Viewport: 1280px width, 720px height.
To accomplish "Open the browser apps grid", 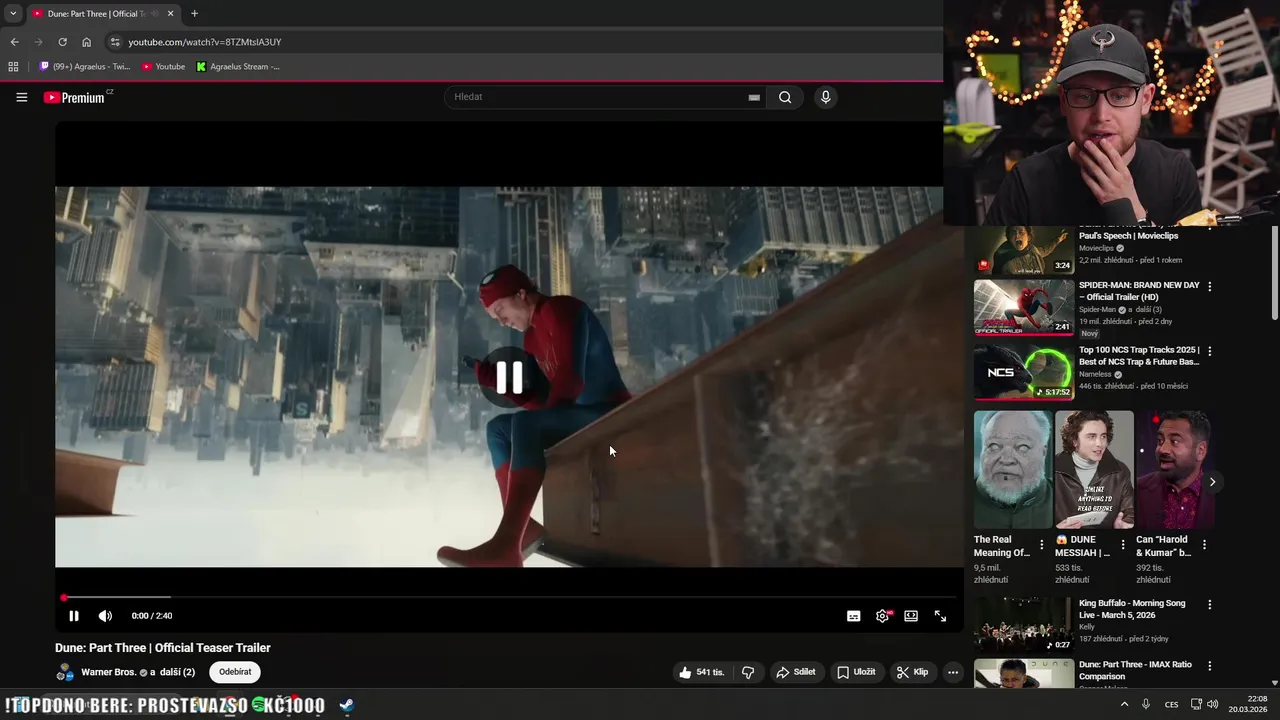I will (13, 67).
